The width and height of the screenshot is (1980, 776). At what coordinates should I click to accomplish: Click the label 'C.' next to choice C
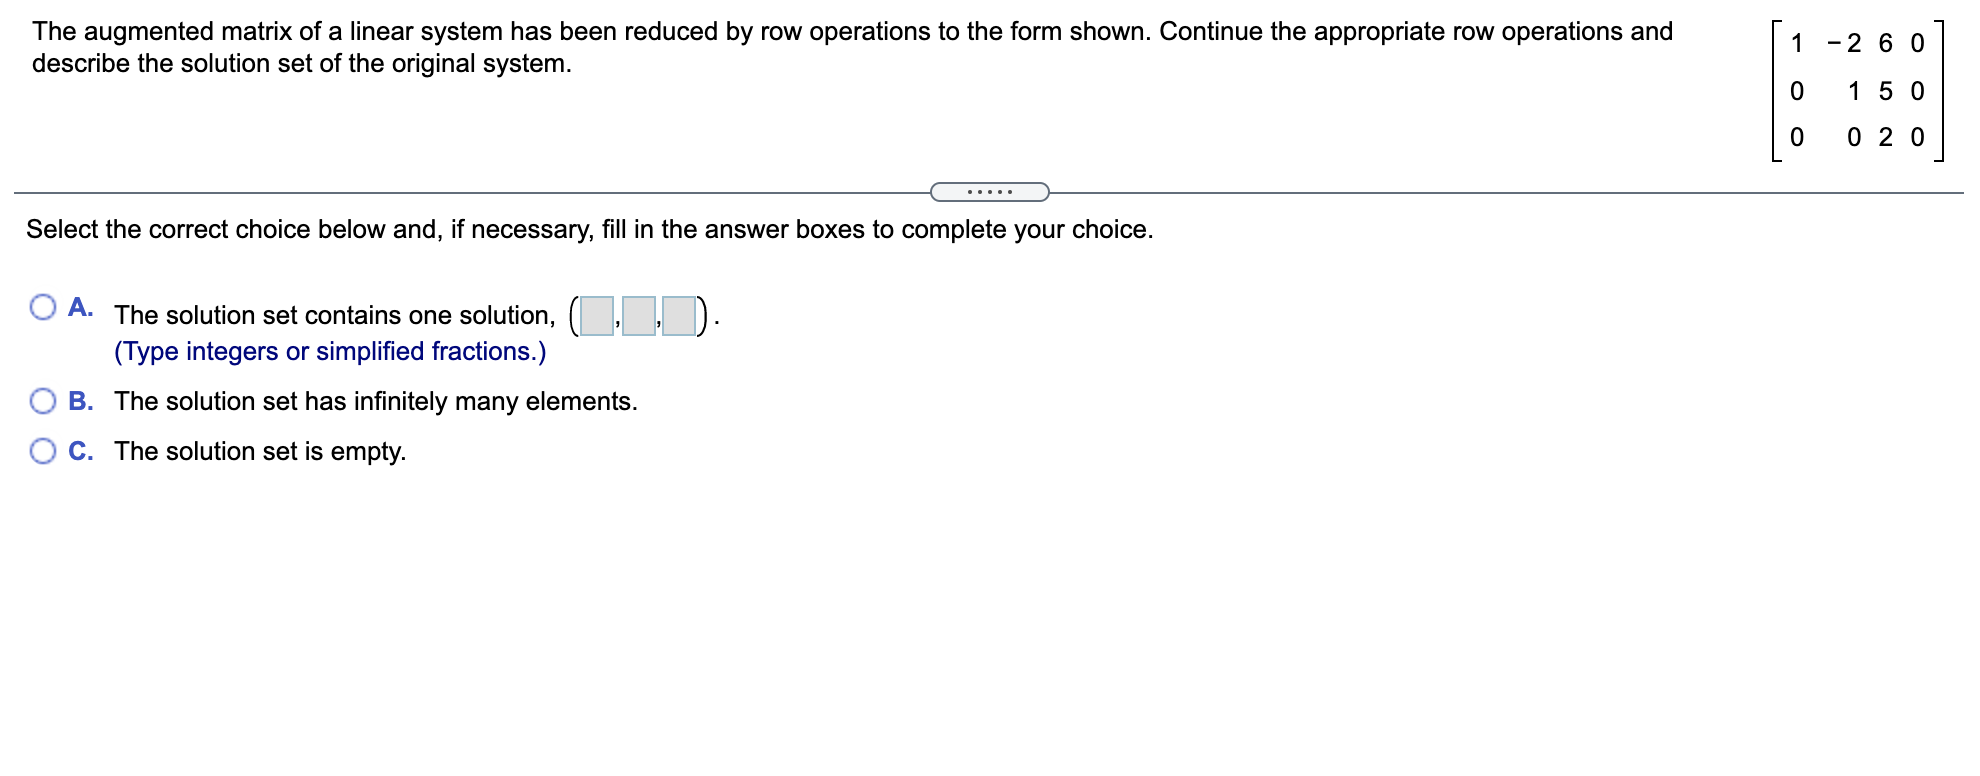80,451
